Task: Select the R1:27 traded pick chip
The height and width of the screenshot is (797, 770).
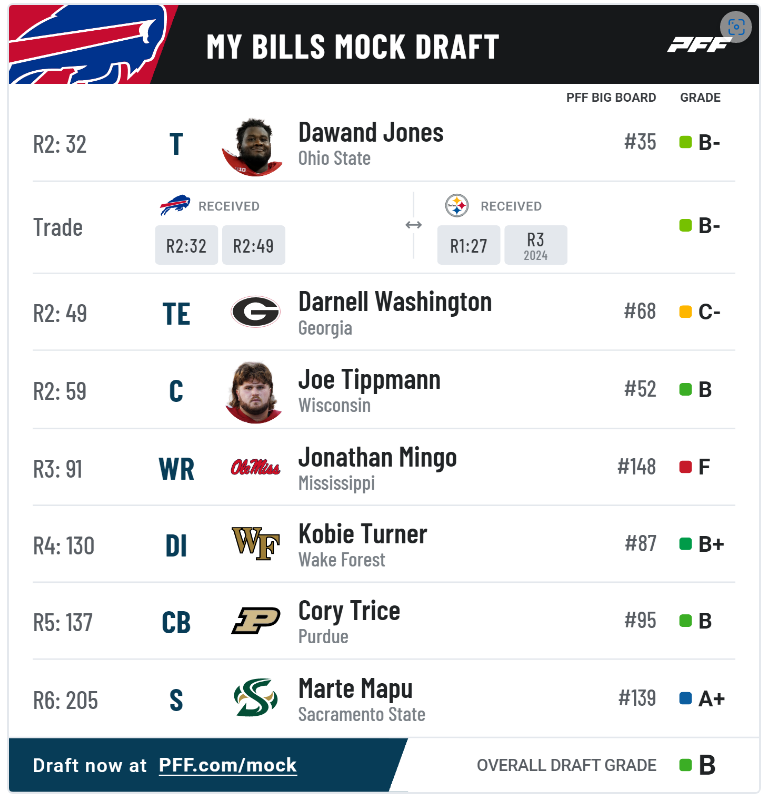Action: [x=469, y=246]
